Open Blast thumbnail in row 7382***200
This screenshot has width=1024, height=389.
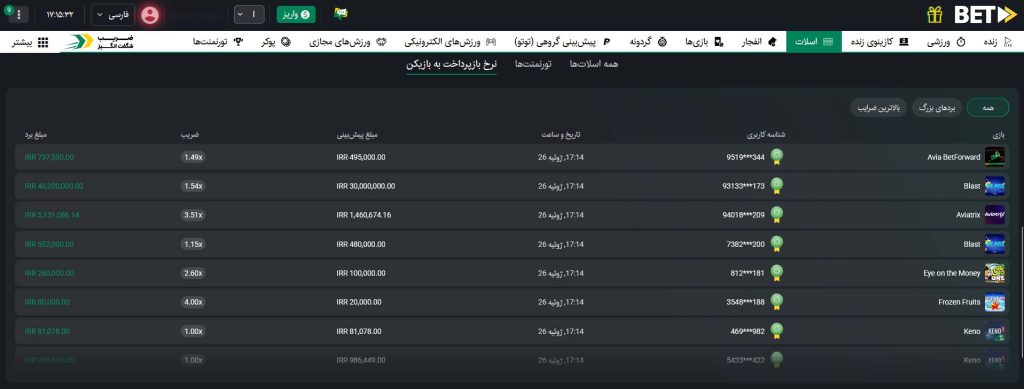(x=995, y=244)
